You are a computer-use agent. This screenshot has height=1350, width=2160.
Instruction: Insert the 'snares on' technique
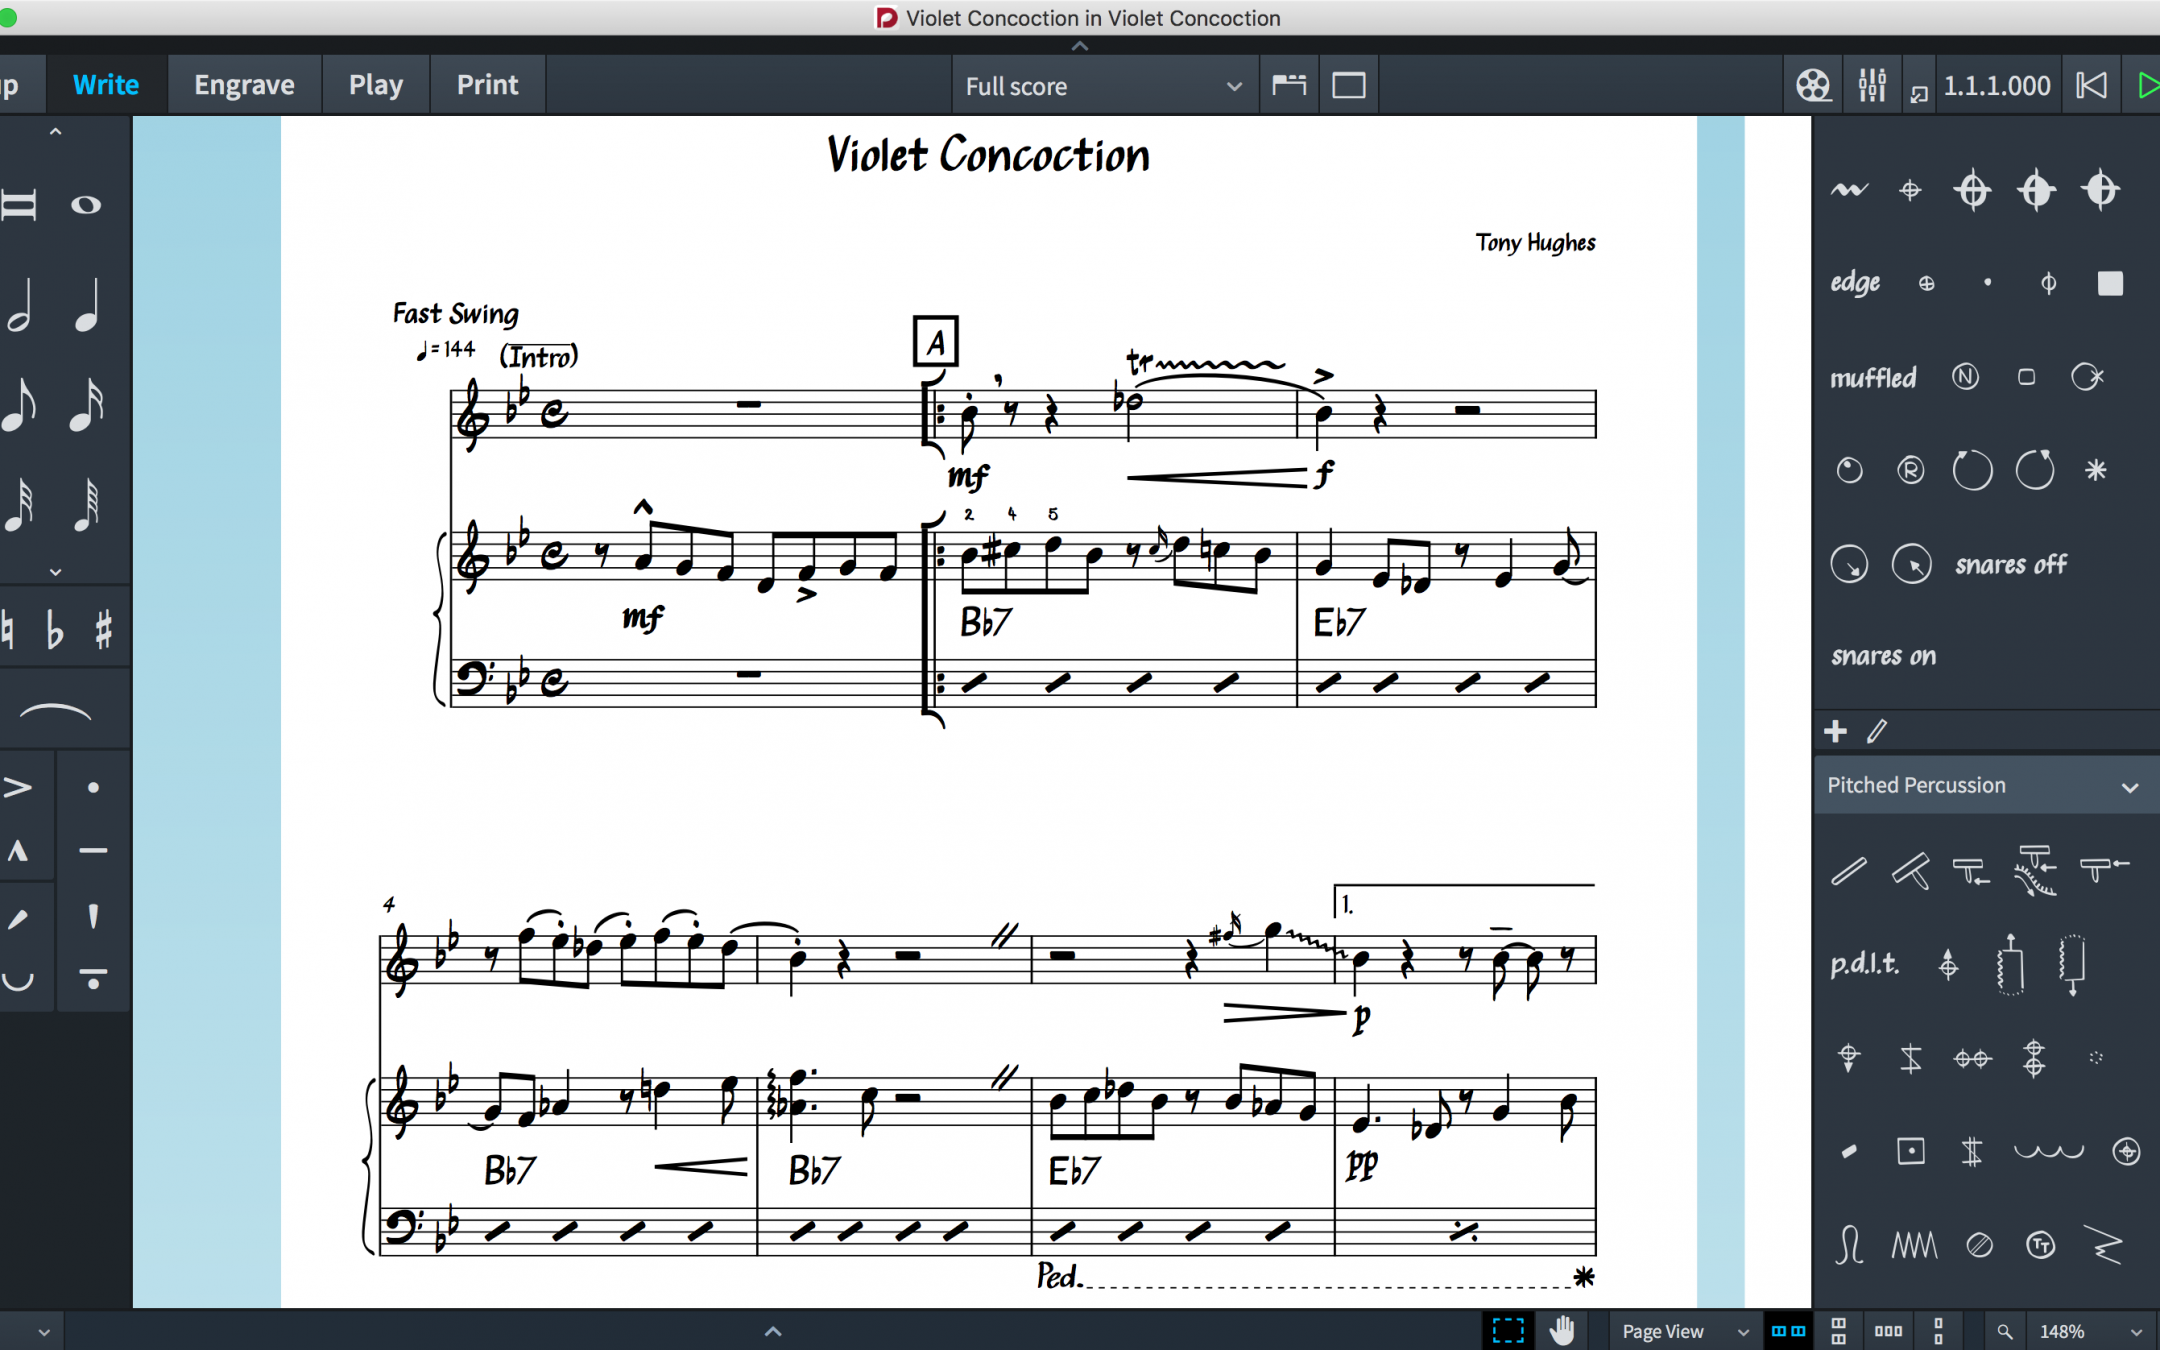pyautogui.click(x=1884, y=657)
